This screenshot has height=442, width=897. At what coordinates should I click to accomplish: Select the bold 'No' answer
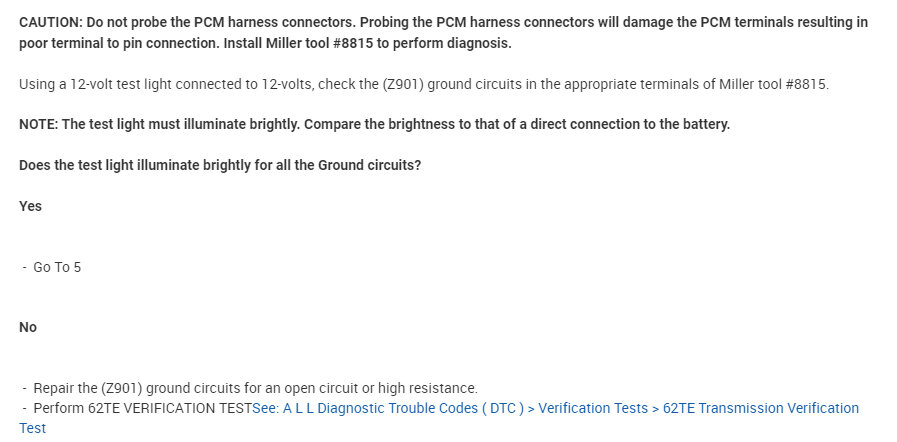(x=28, y=327)
